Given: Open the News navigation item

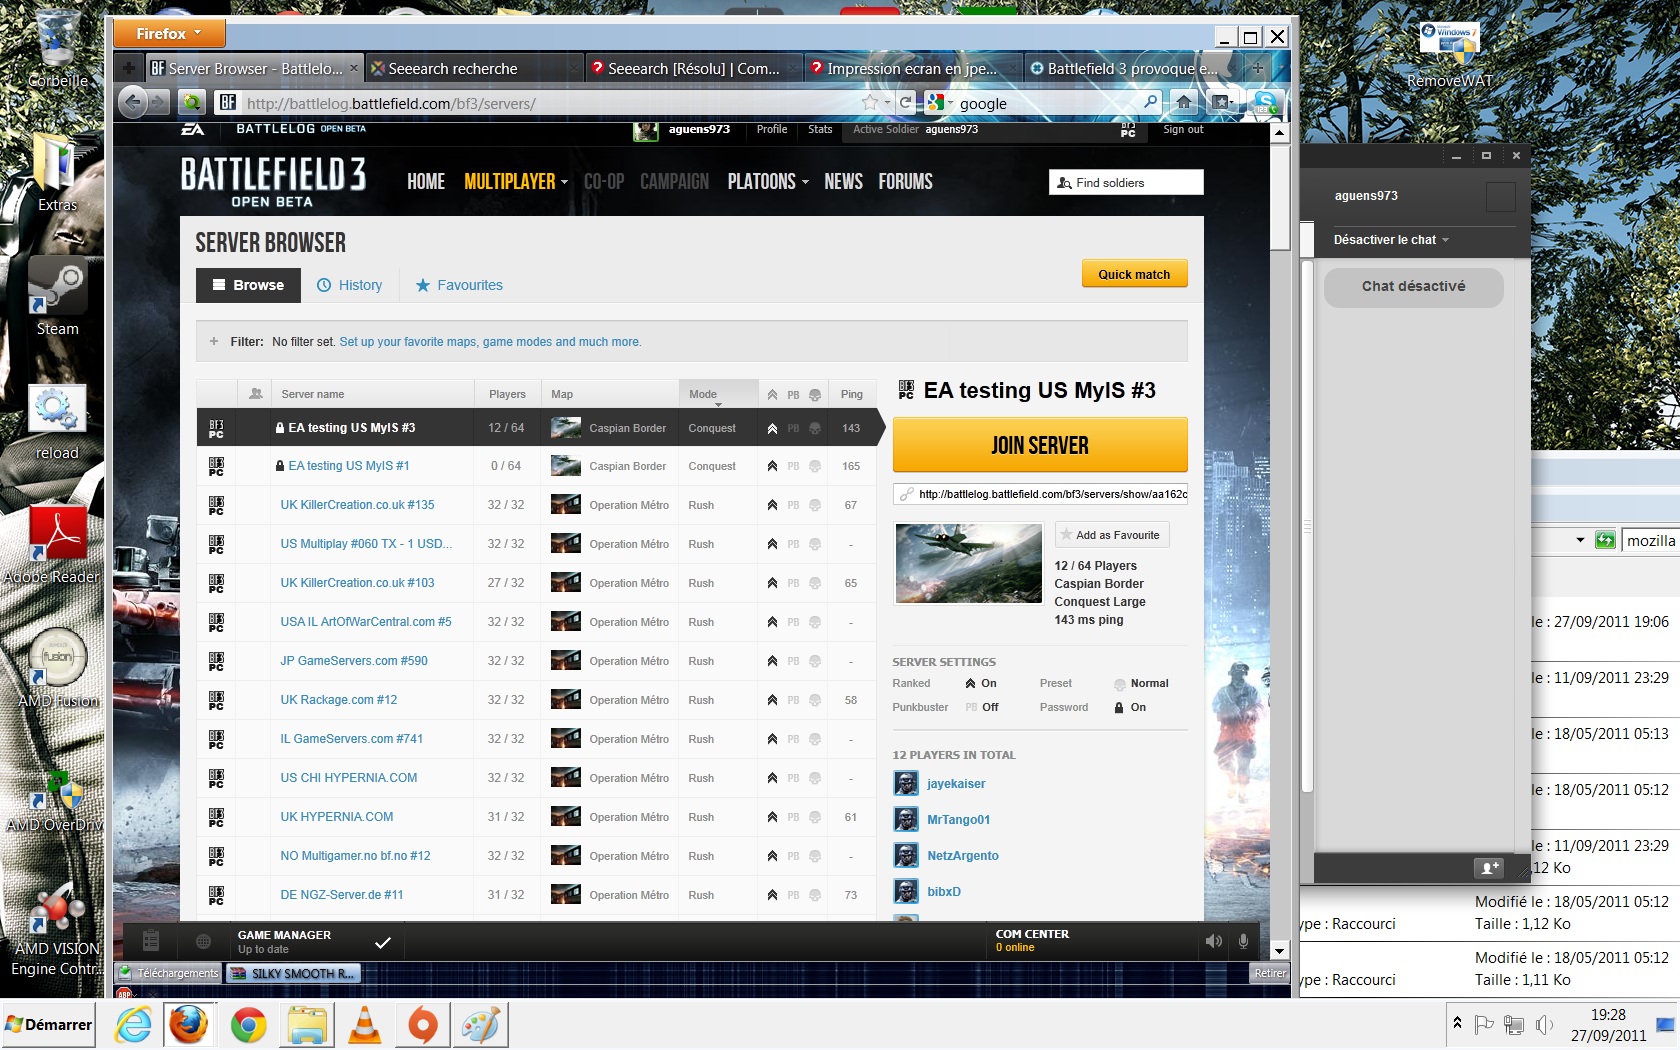Looking at the screenshot, I should pyautogui.click(x=843, y=181).
